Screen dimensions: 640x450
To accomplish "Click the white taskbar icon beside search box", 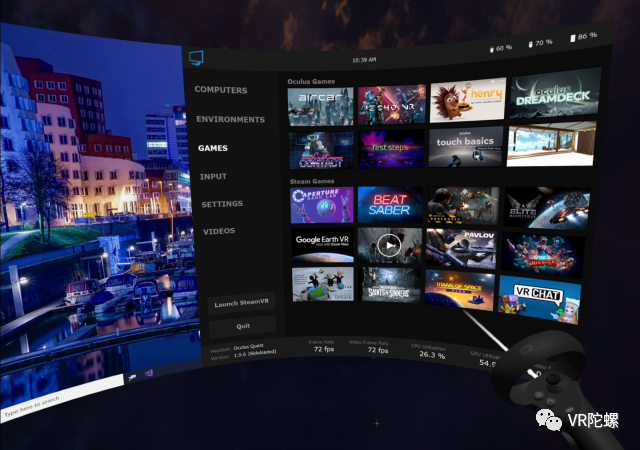I will (x=132, y=378).
